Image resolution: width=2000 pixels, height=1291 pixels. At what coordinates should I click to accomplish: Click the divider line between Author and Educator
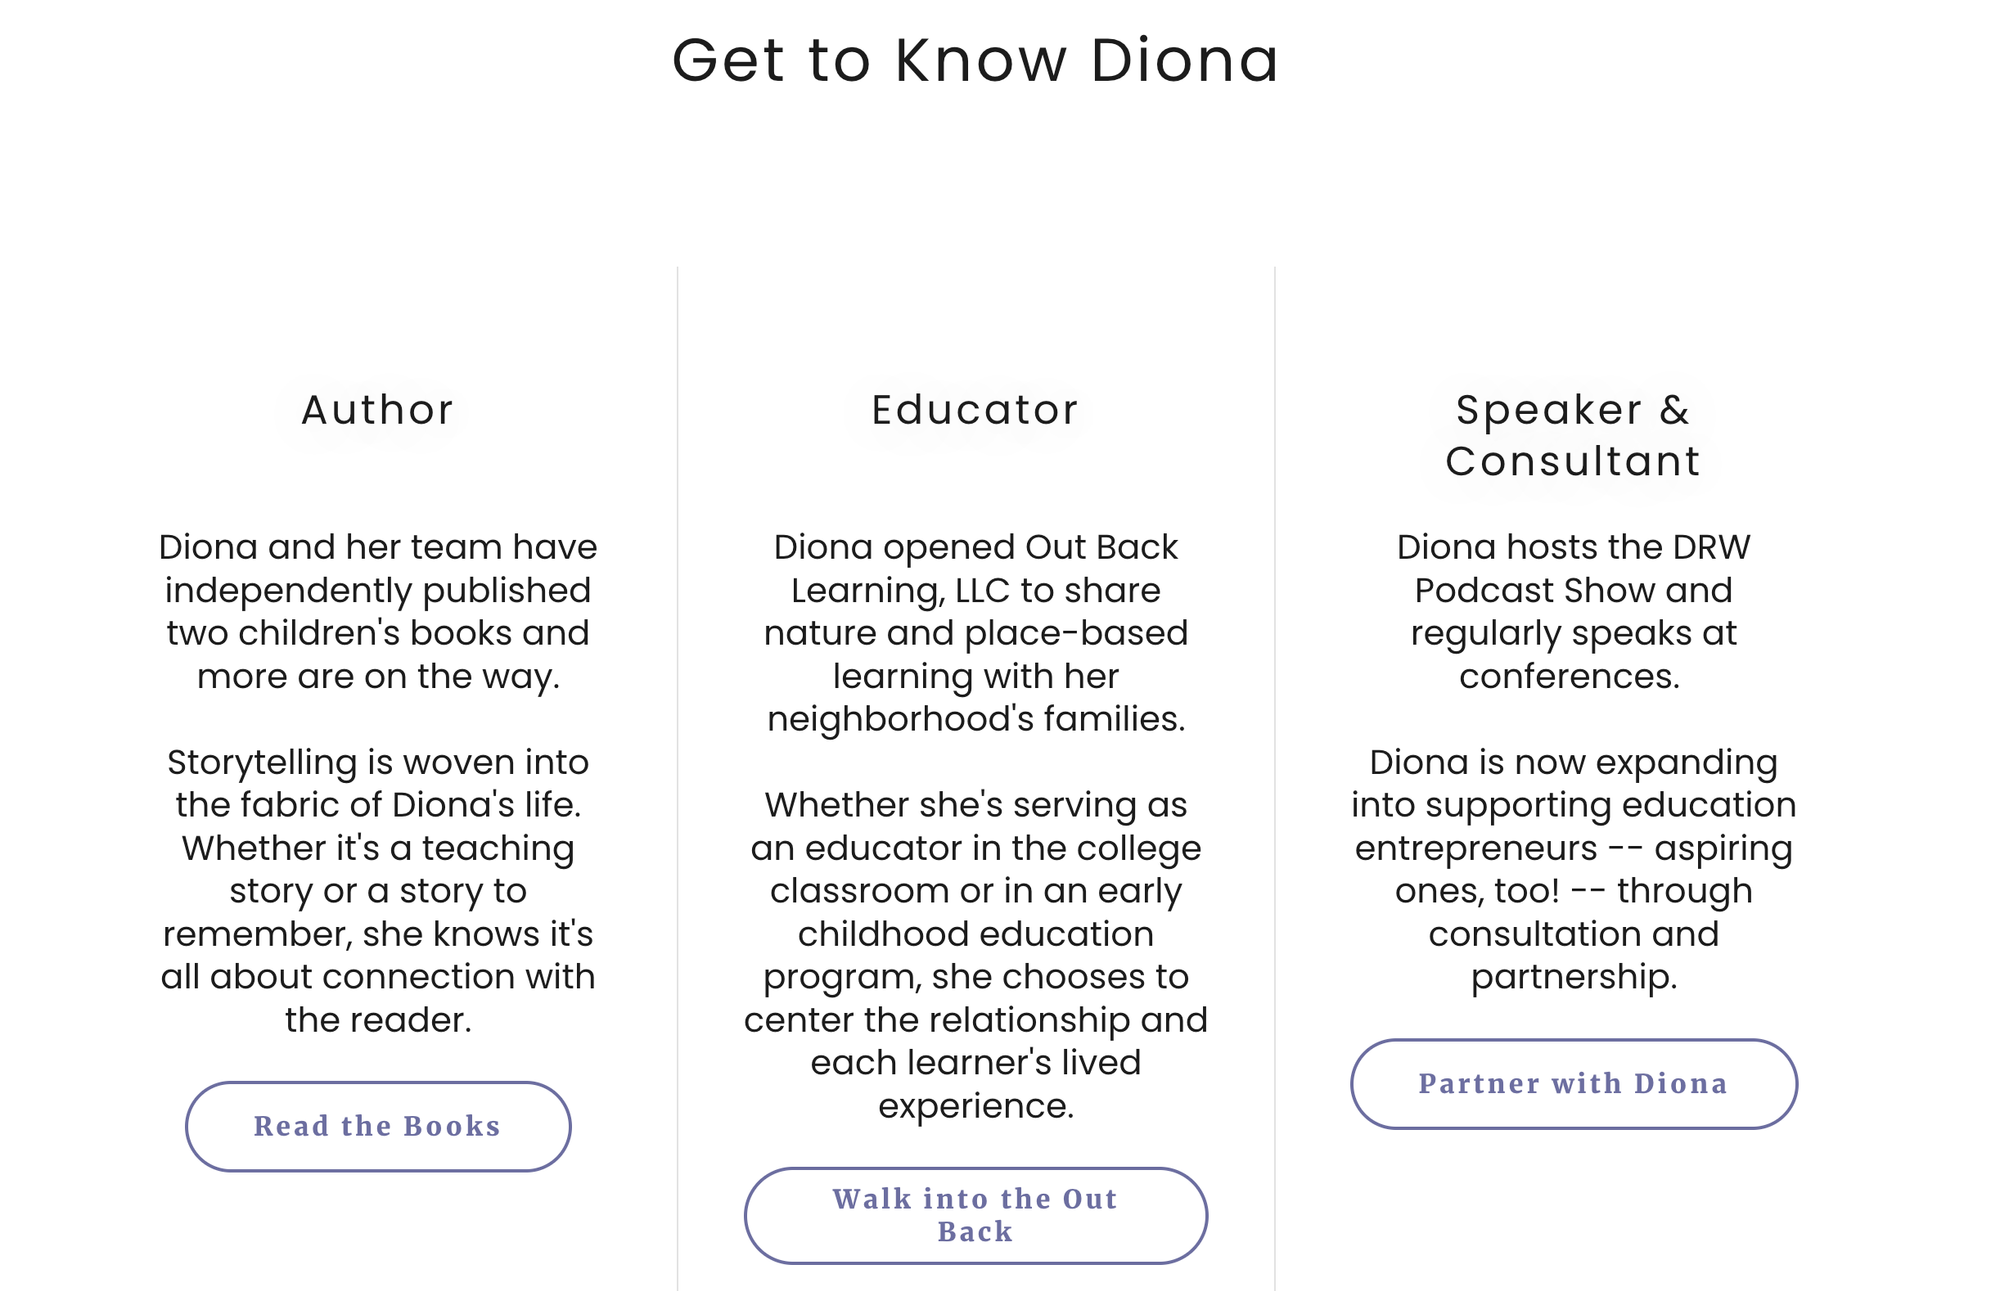click(678, 778)
